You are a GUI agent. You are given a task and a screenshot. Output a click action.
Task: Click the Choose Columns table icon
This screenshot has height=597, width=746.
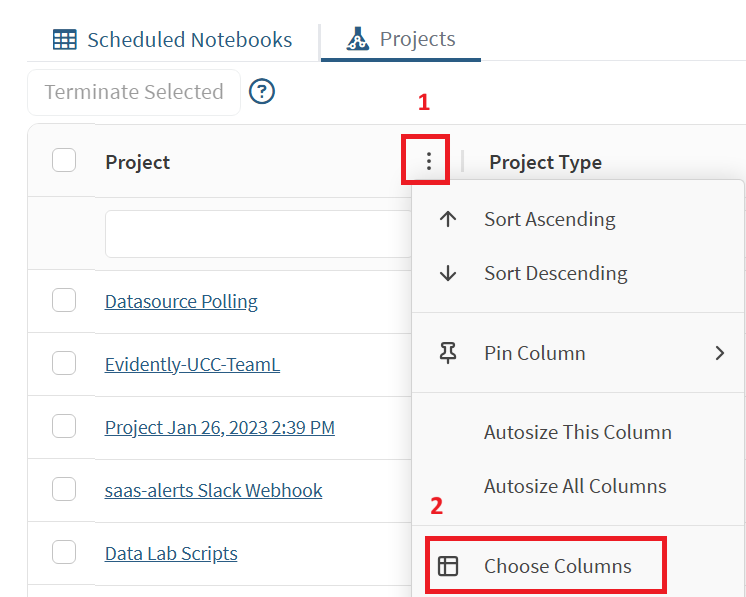tap(448, 566)
